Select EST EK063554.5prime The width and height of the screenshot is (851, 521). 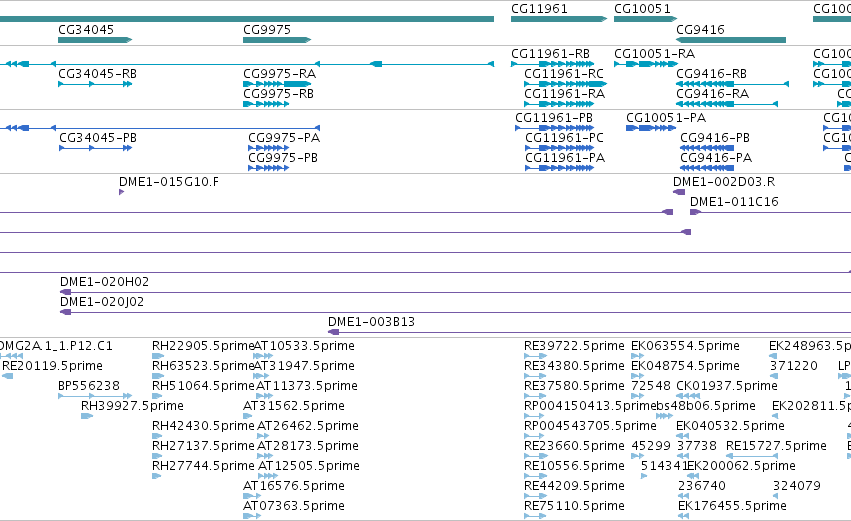pyautogui.click(x=638, y=356)
